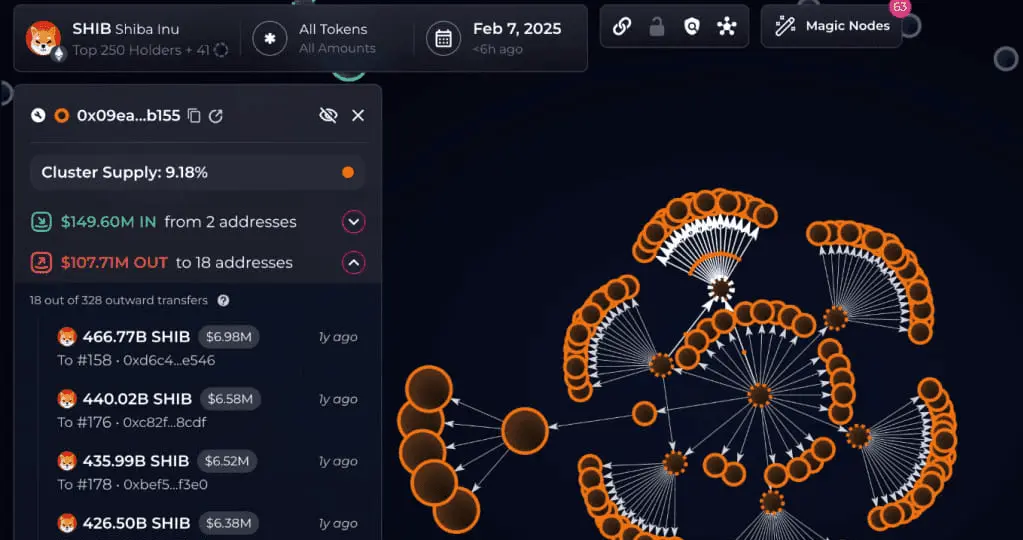
Task: Click the chain link icon in toolbar
Action: 622,27
